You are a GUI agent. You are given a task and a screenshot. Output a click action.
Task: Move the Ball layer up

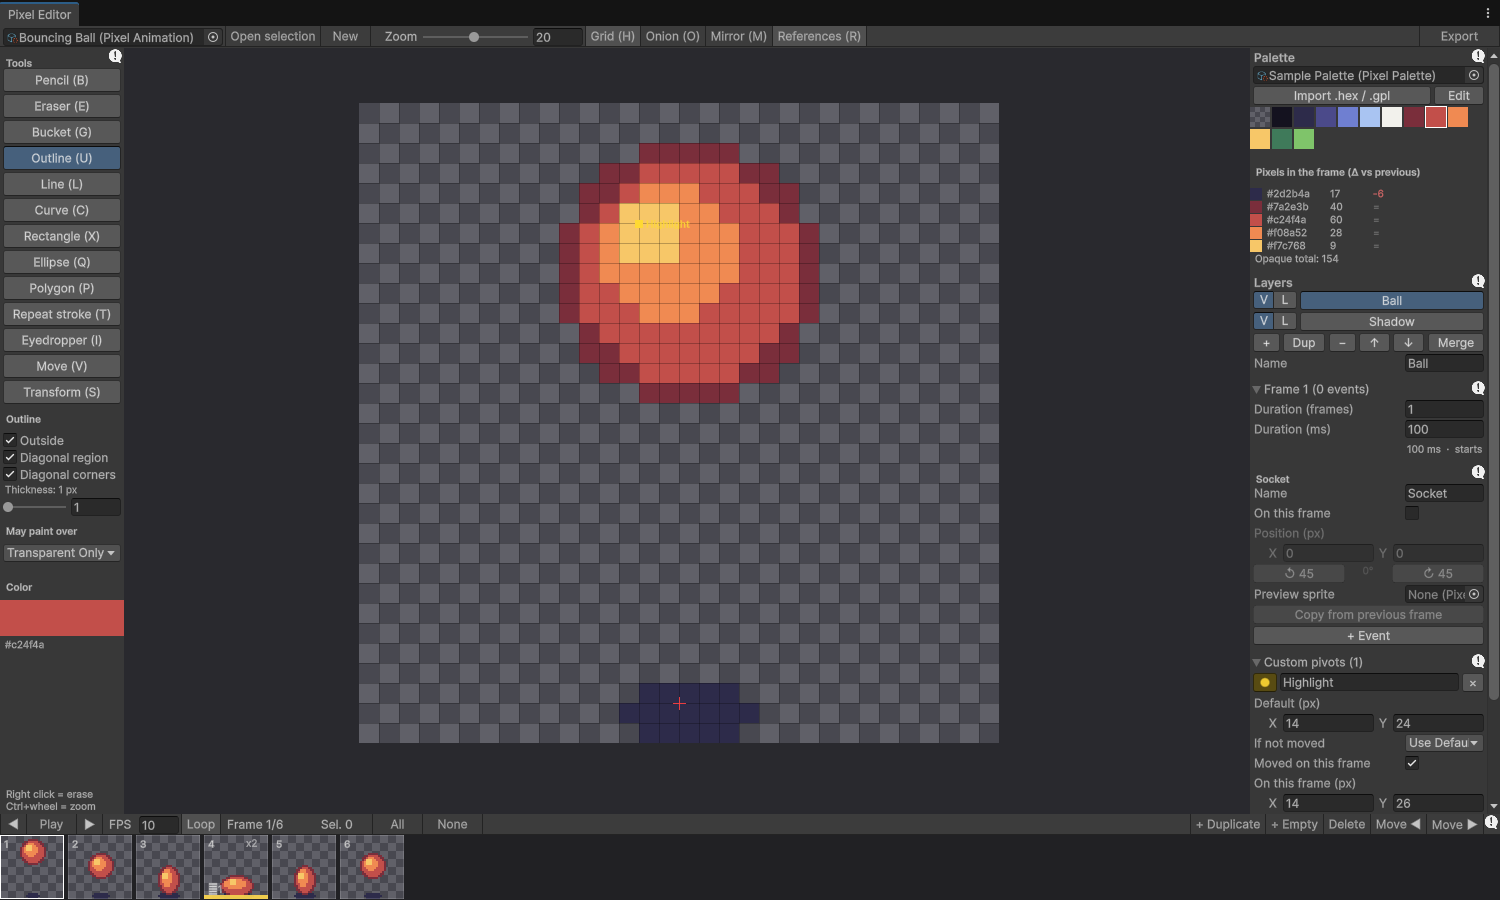1375,343
